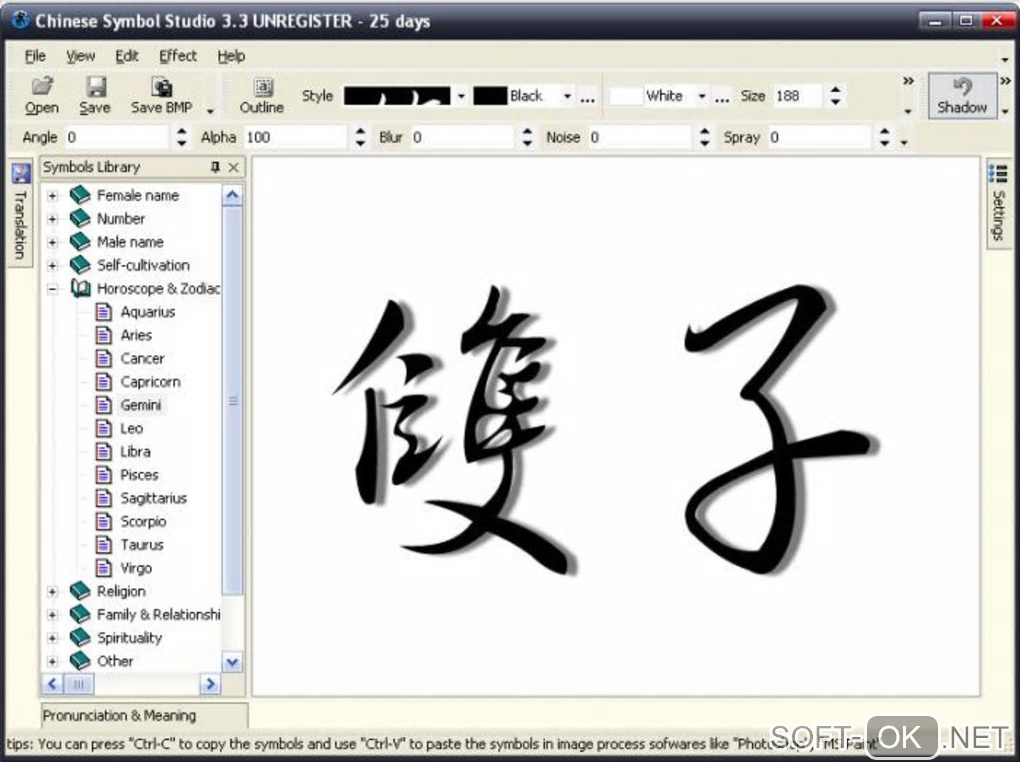Open the Help menu
1020x762 pixels.
pos(231,56)
